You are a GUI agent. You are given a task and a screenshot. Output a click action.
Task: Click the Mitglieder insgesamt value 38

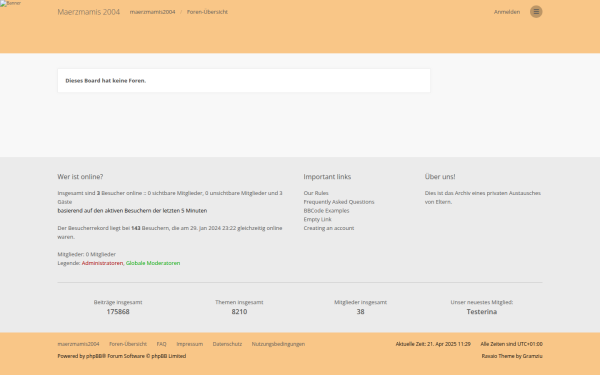tap(360, 311)
